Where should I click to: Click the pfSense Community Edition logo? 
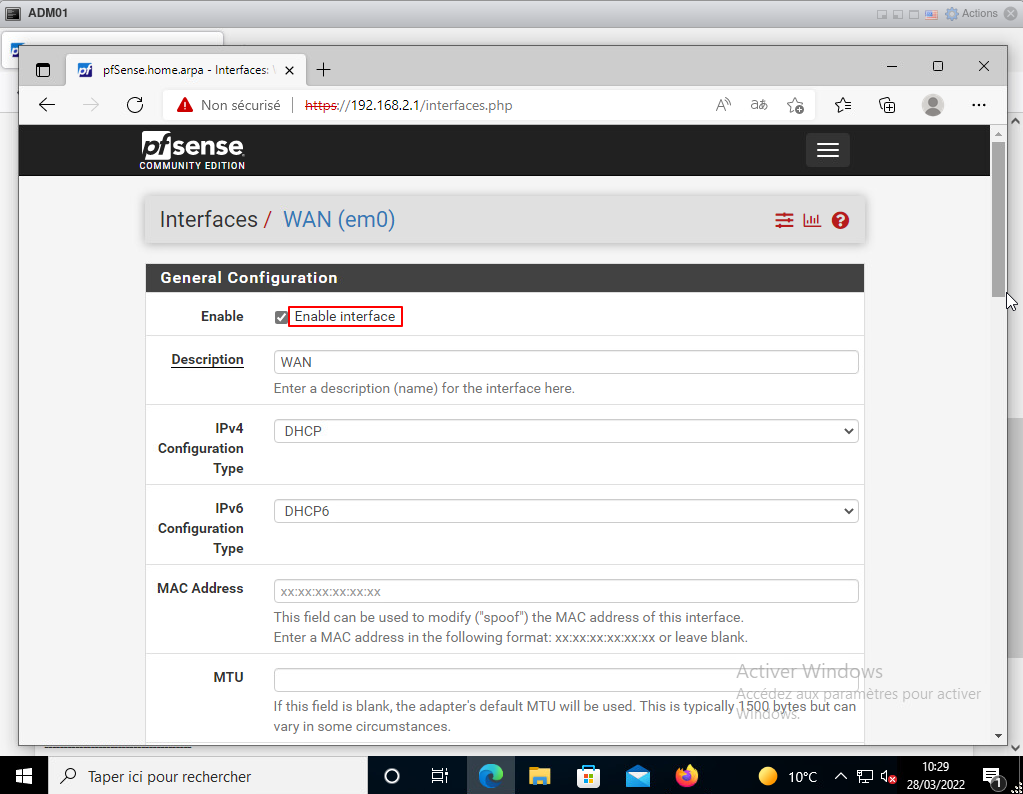[192, 150]
